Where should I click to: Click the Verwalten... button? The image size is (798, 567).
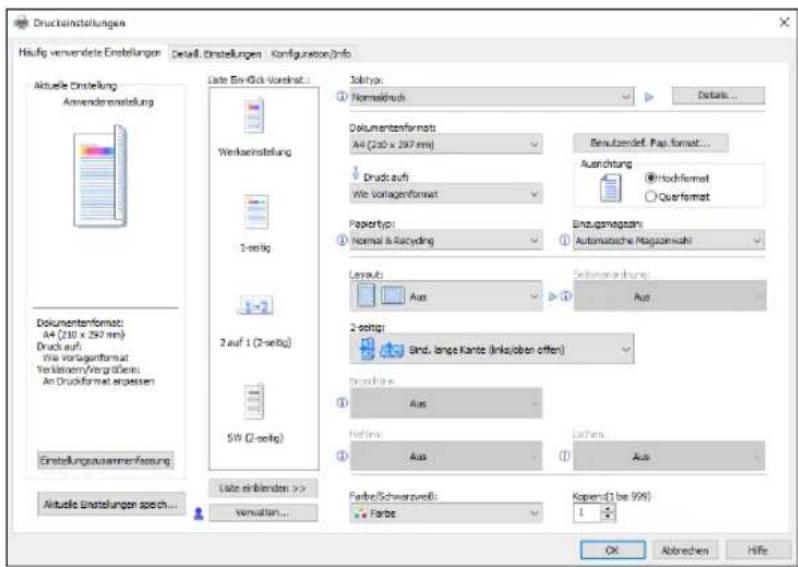pos(263,513)
